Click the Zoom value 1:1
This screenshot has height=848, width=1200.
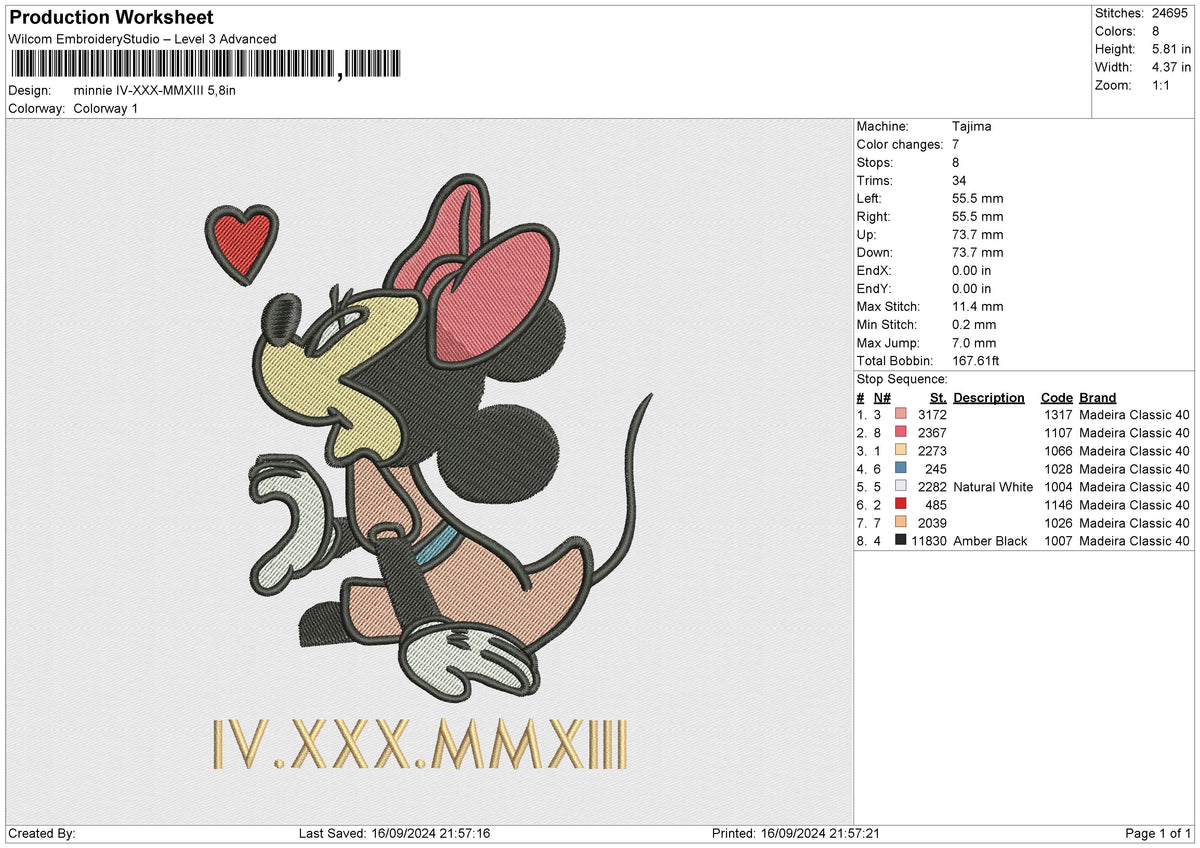coord(1162,85)
